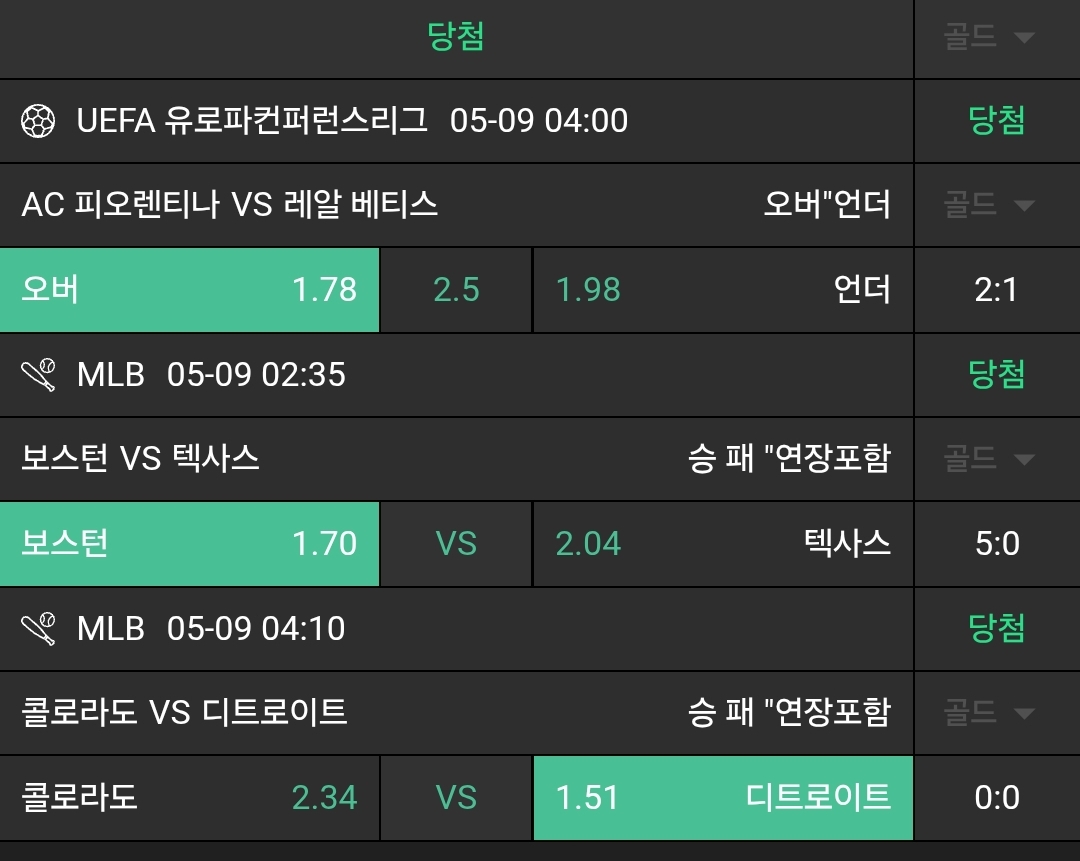1080x861 pixels.
Task: Choose 콜로라도 at 2.34 odds
Action: [x=189, y=798]
